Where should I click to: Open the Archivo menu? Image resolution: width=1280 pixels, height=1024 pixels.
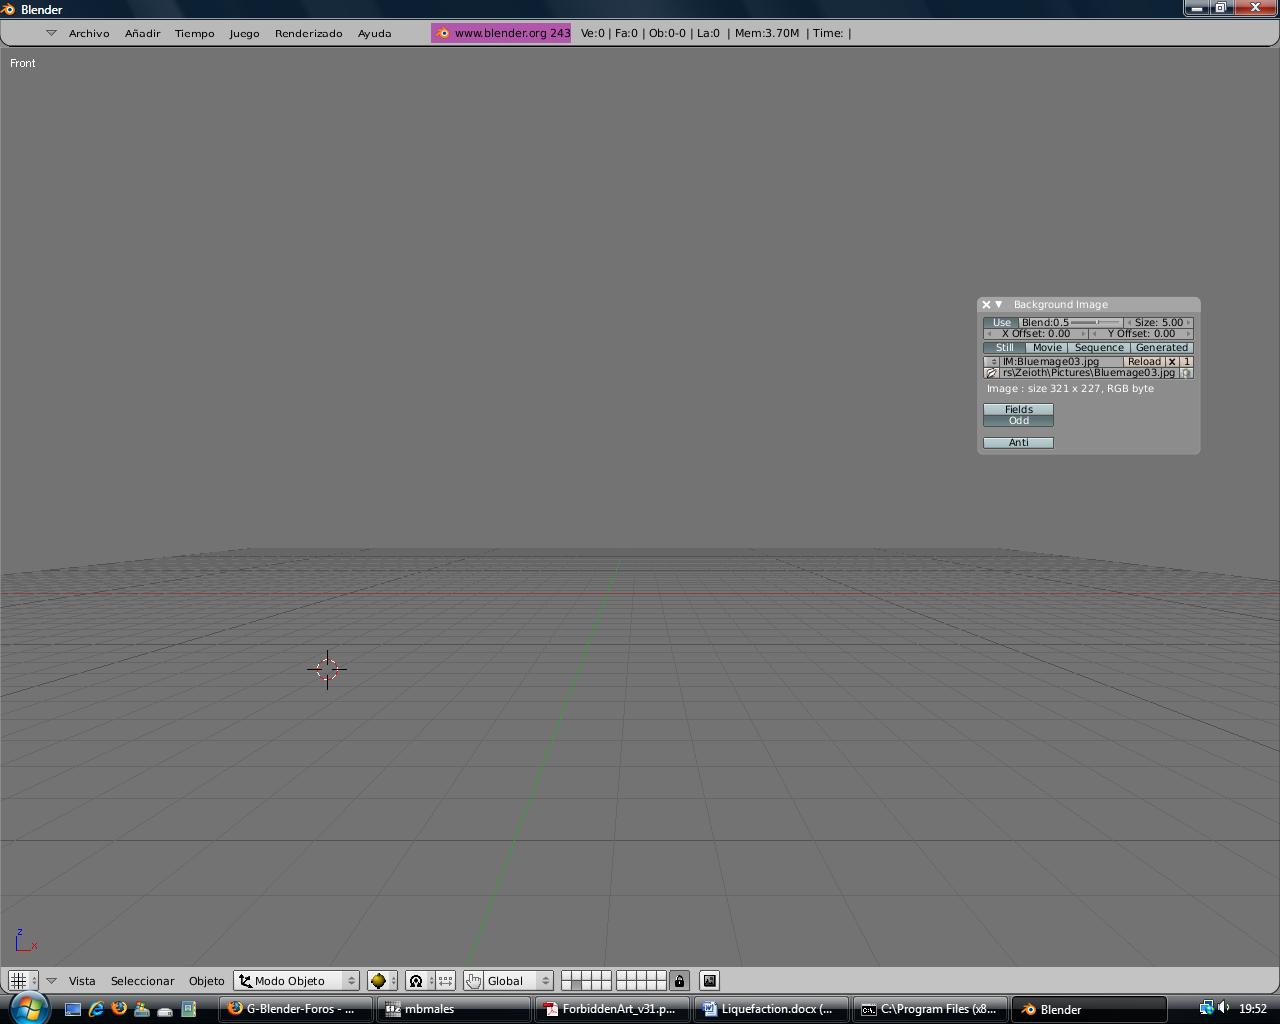tap(89, 33)
